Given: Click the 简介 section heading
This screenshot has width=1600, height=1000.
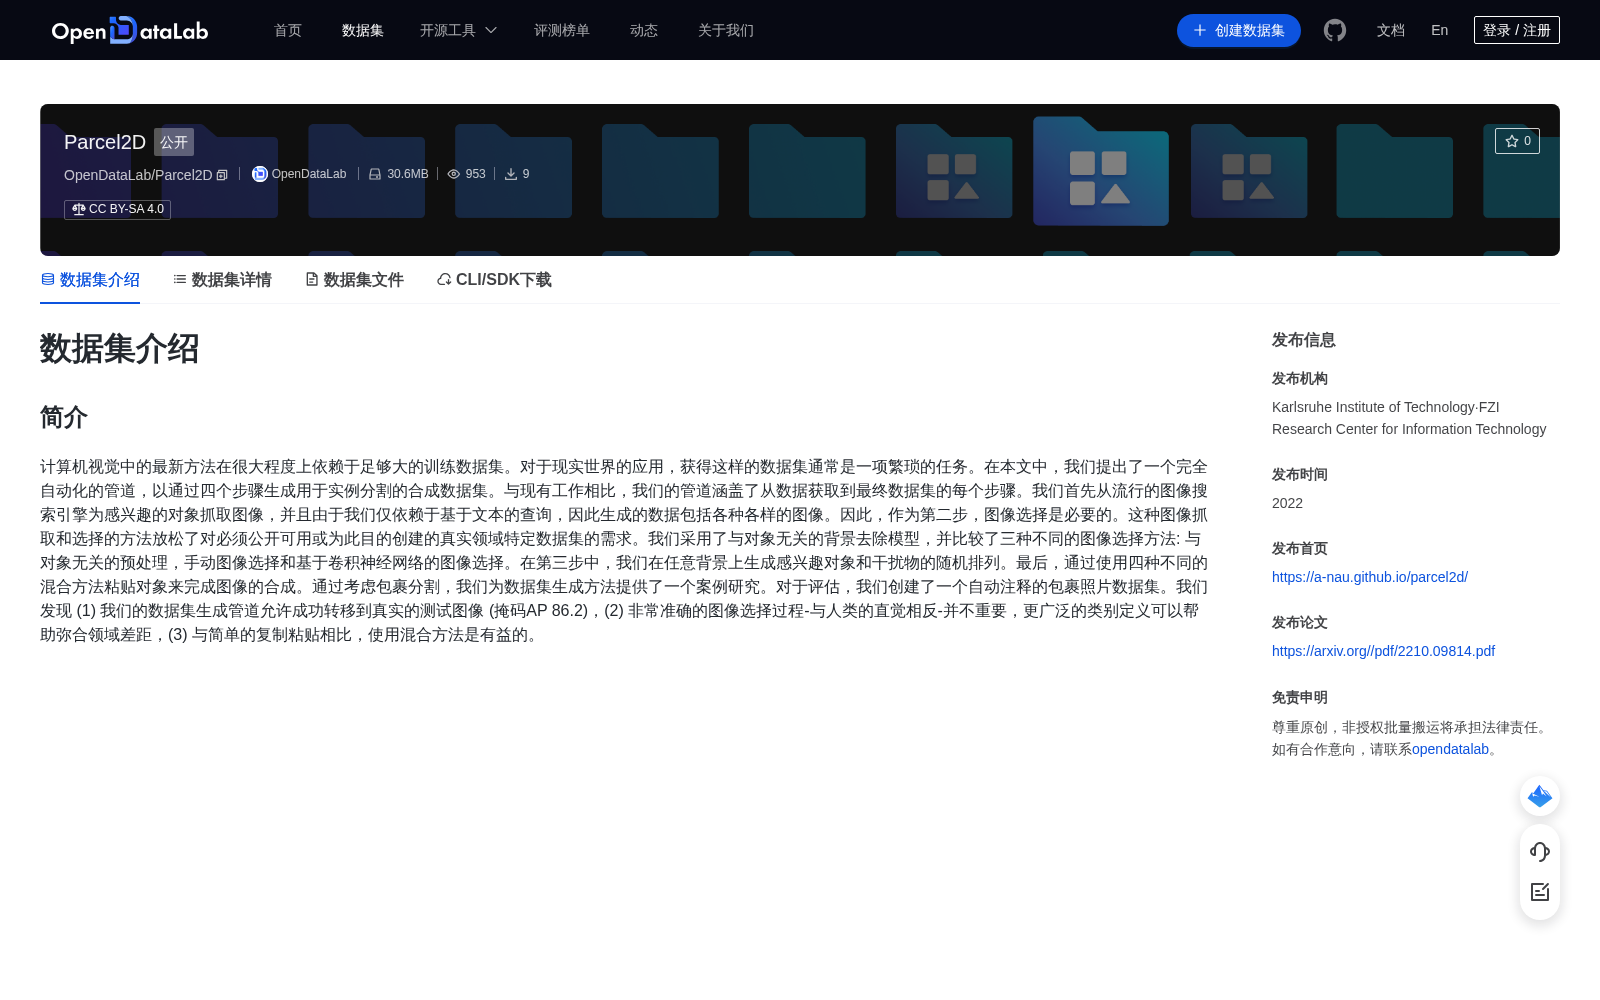Looking at the screenshot, I should (64, 417).
